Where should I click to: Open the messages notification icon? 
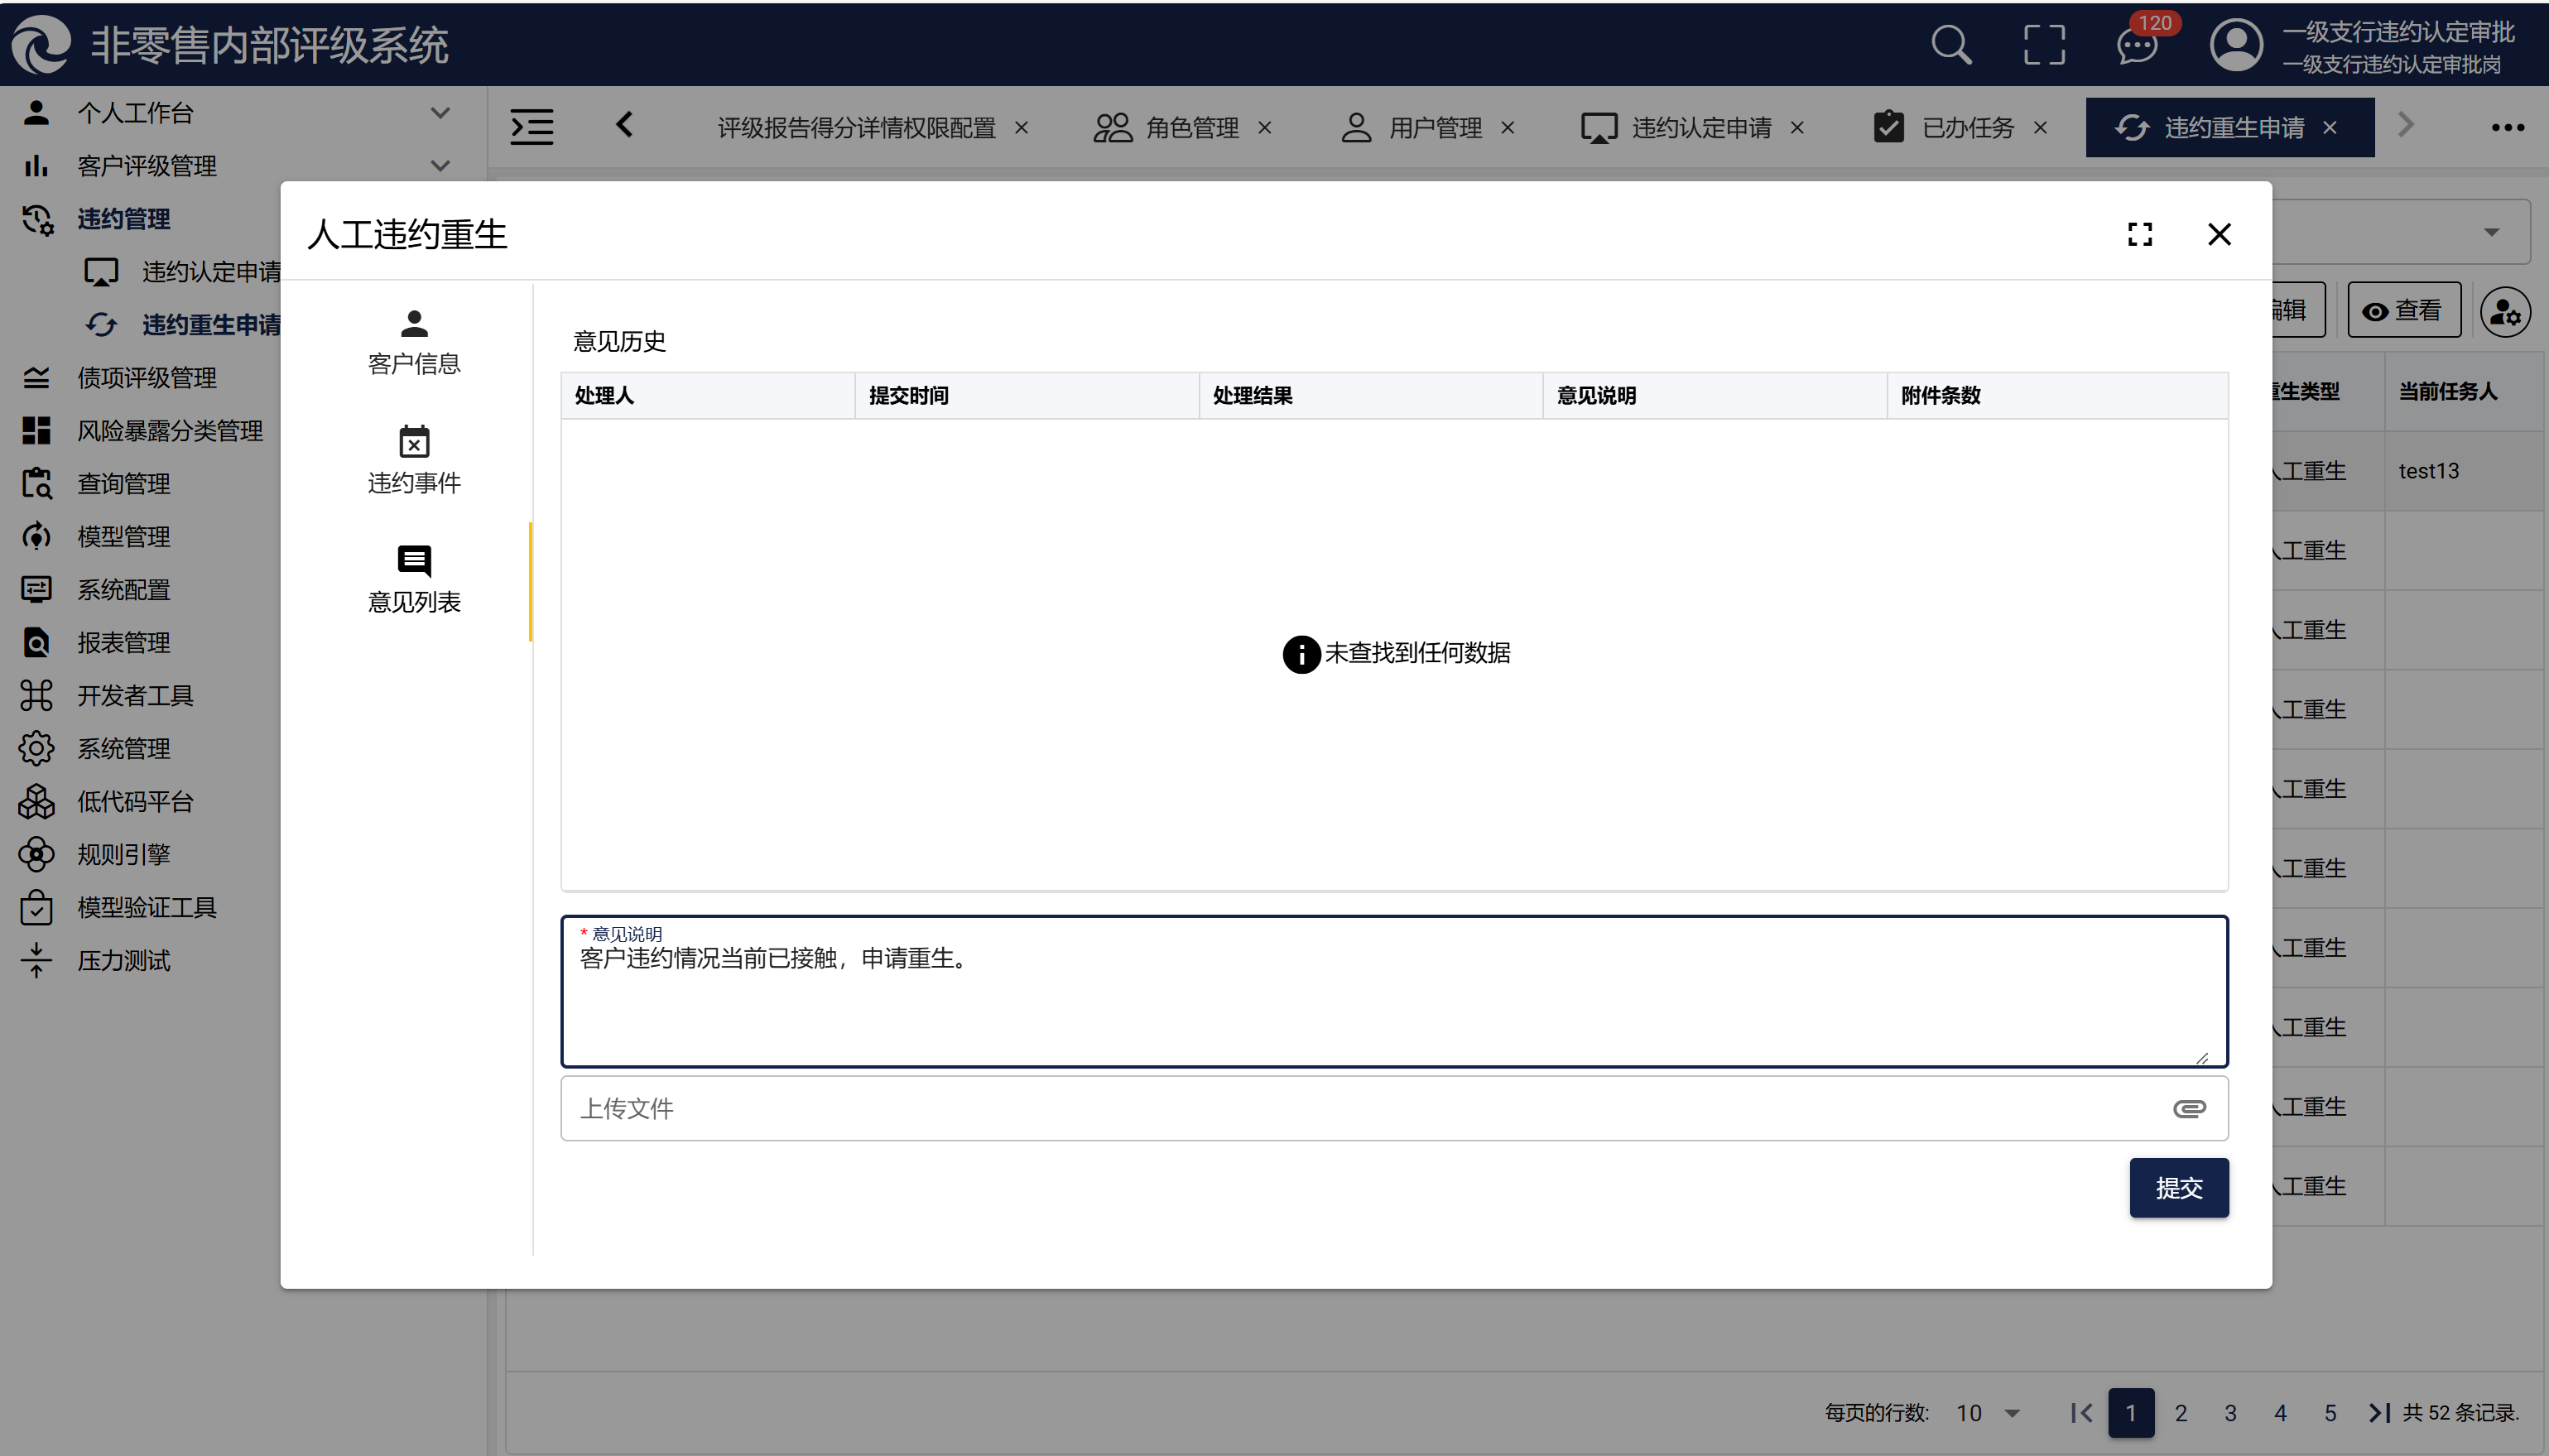coord(2136,45)
